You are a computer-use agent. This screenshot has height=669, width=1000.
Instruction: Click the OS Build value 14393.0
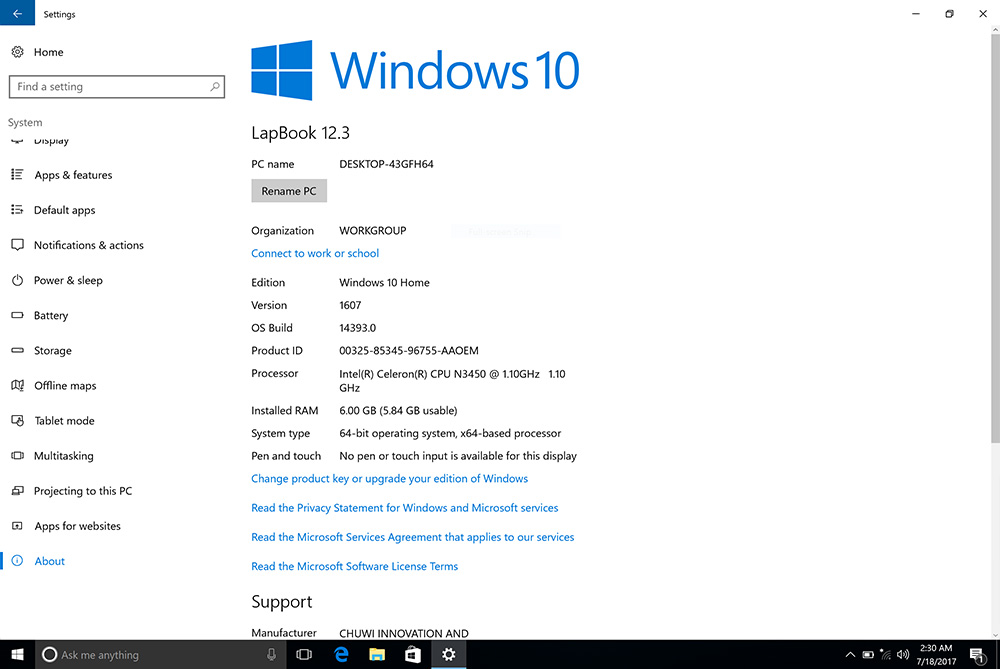click(x=358, y=328)
